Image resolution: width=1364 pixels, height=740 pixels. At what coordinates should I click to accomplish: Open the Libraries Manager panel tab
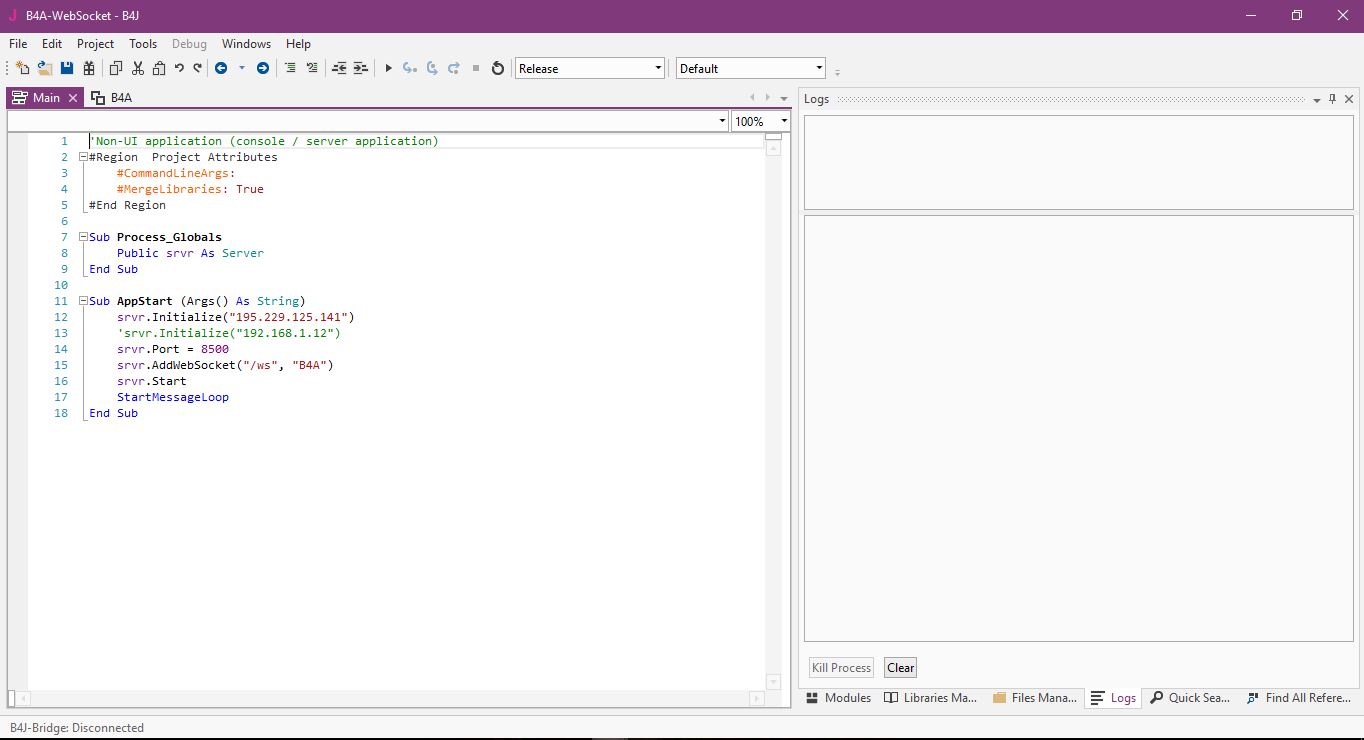[x=931, y=698]
